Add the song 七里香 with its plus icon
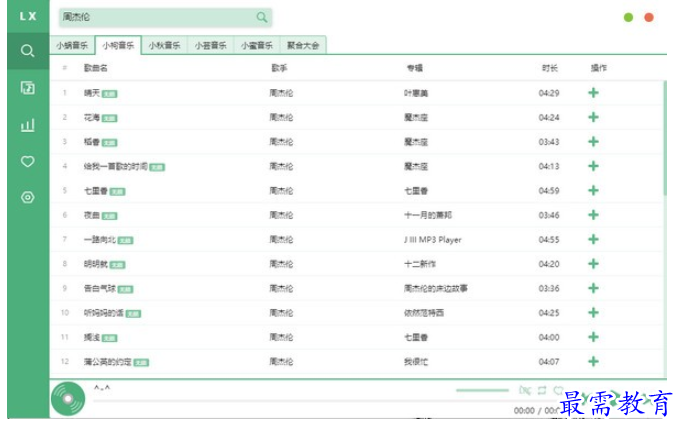 [593, 190]
